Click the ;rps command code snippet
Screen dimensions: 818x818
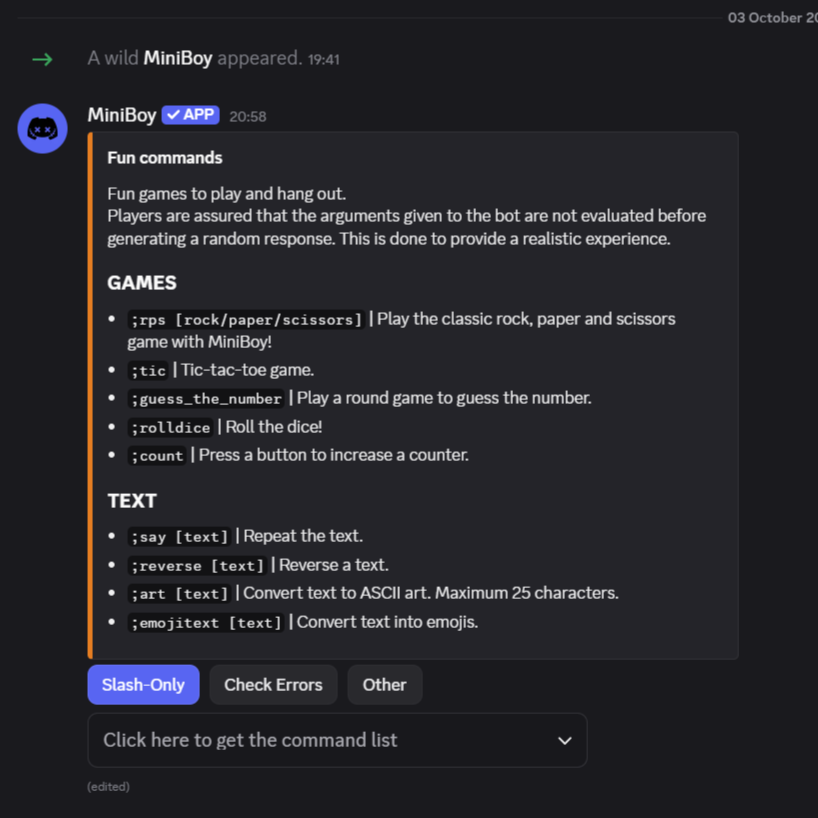[x=246, y=320]
